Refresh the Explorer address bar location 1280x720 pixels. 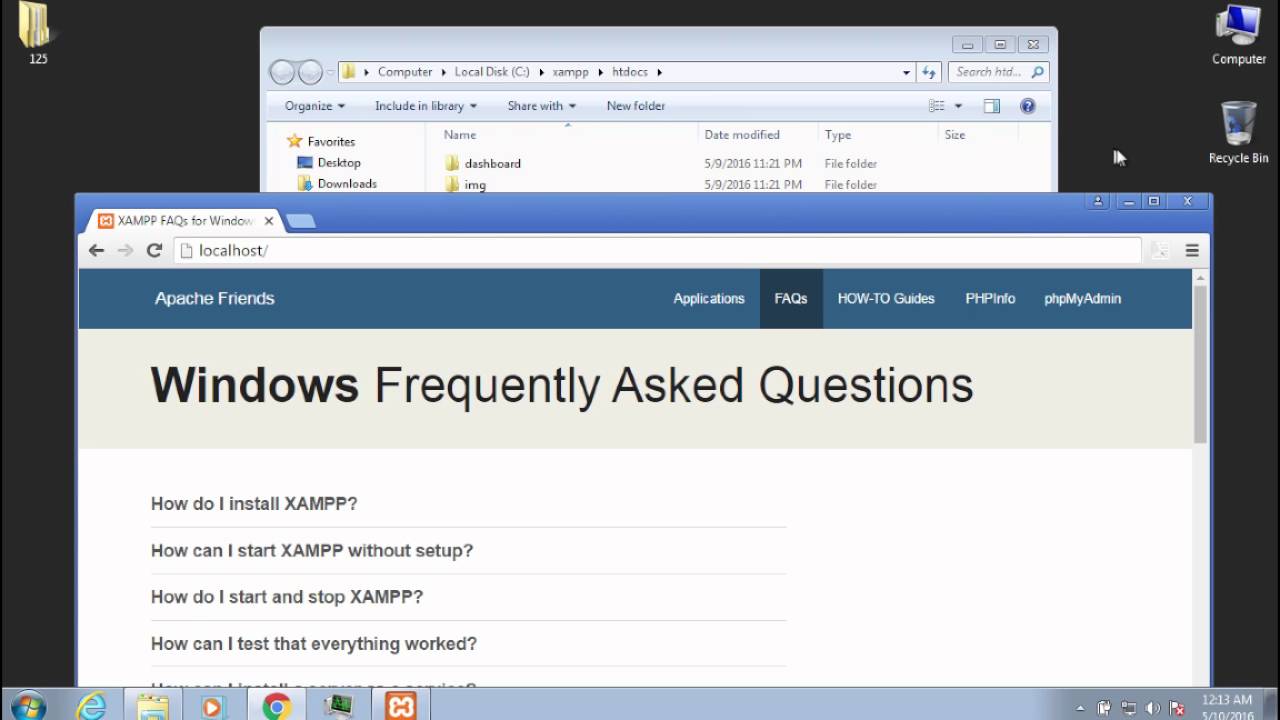[x=929, y=72]
